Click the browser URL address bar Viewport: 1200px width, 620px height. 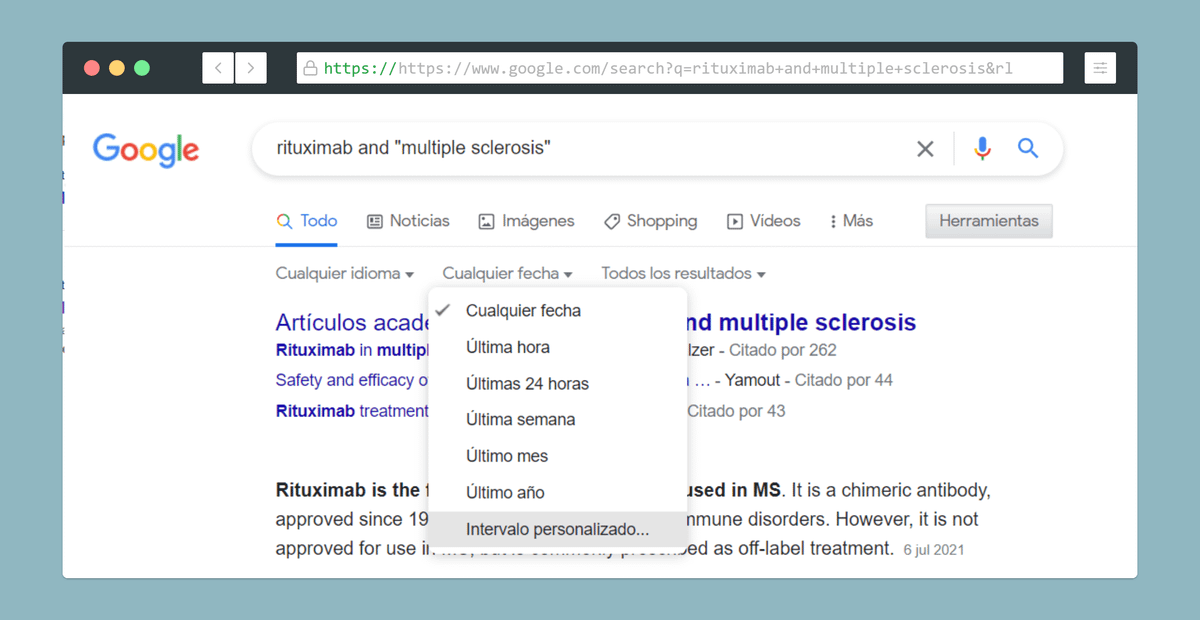pos(680,68)
